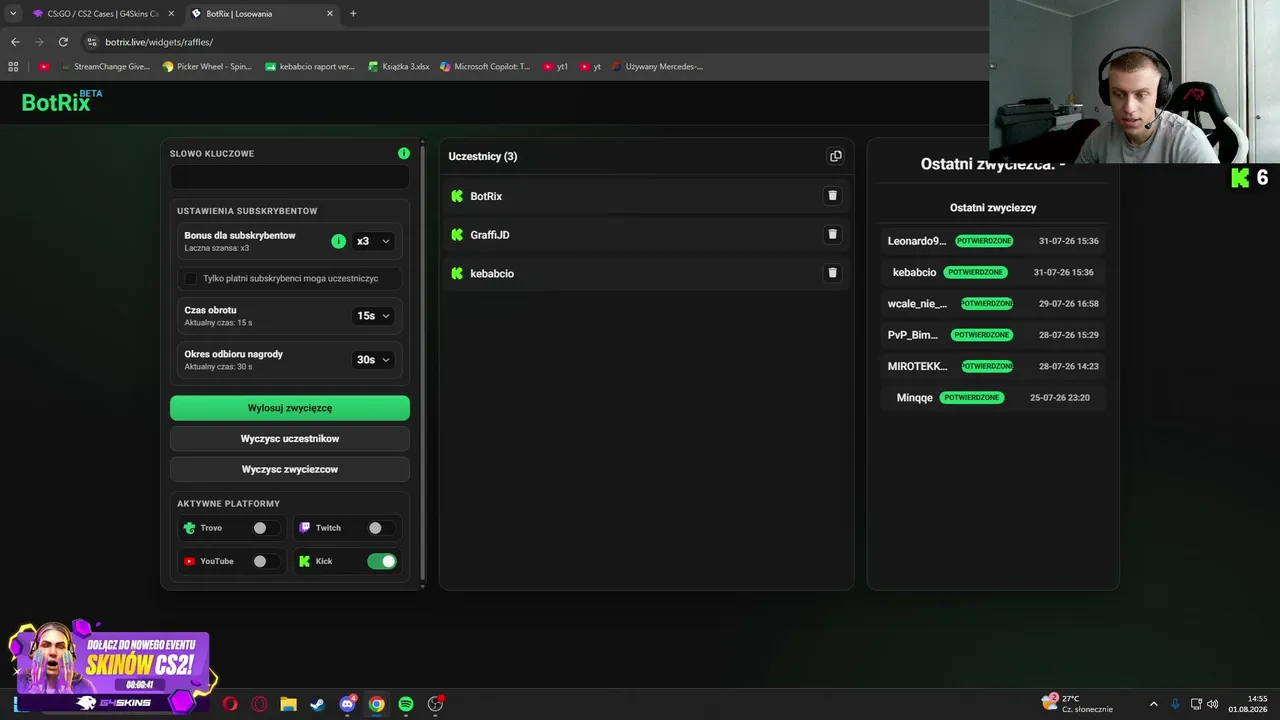The image size is (1280, 720).
Task: Click the Kick icon beside GraffiJD
Action: [457, 234]
